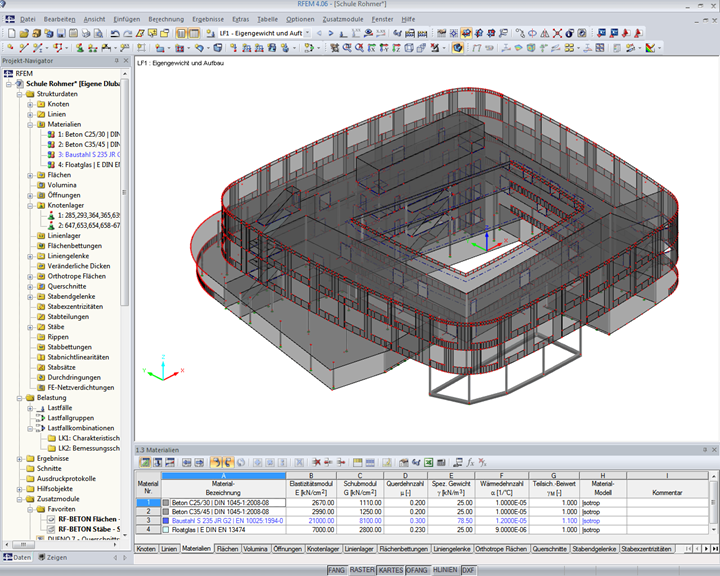Toggle OFANG object snap in status bar
720x576 pixels.
point(417,570)
